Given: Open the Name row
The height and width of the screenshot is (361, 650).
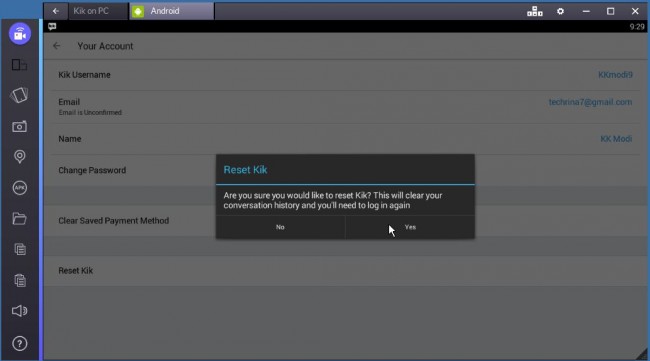Looking at the screenshot, I should 345,139.
